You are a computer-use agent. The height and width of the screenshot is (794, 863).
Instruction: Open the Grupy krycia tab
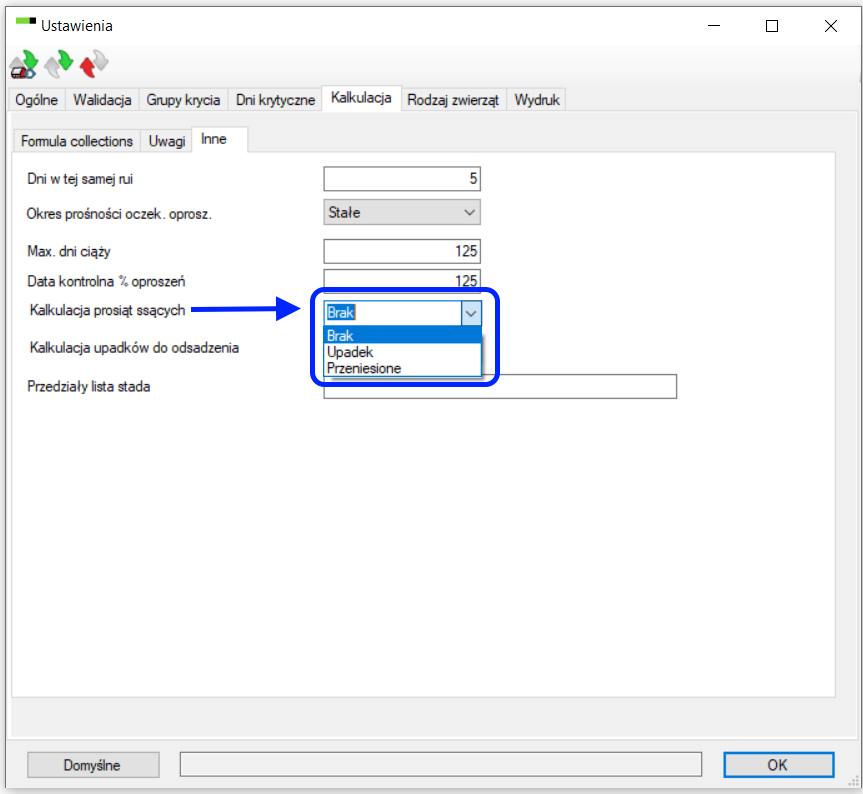183,100
